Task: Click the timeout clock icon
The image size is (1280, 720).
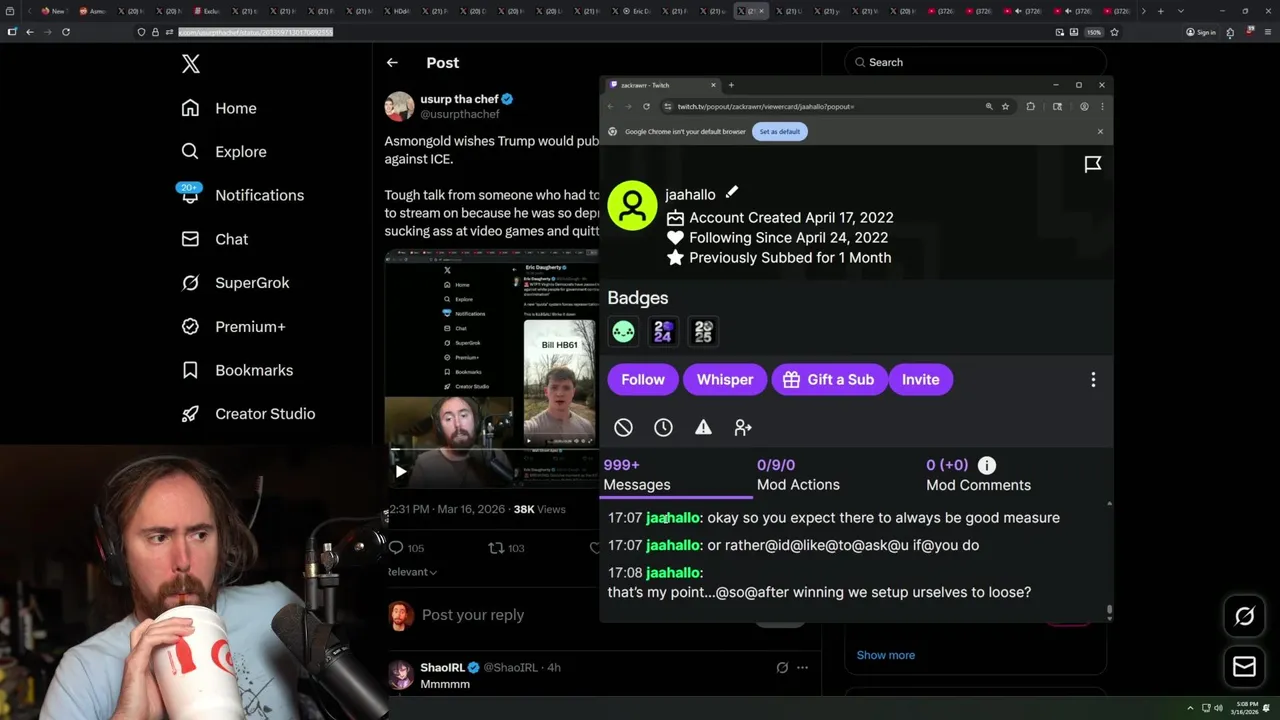Action: pyautogui.click(x=663, y=428)
